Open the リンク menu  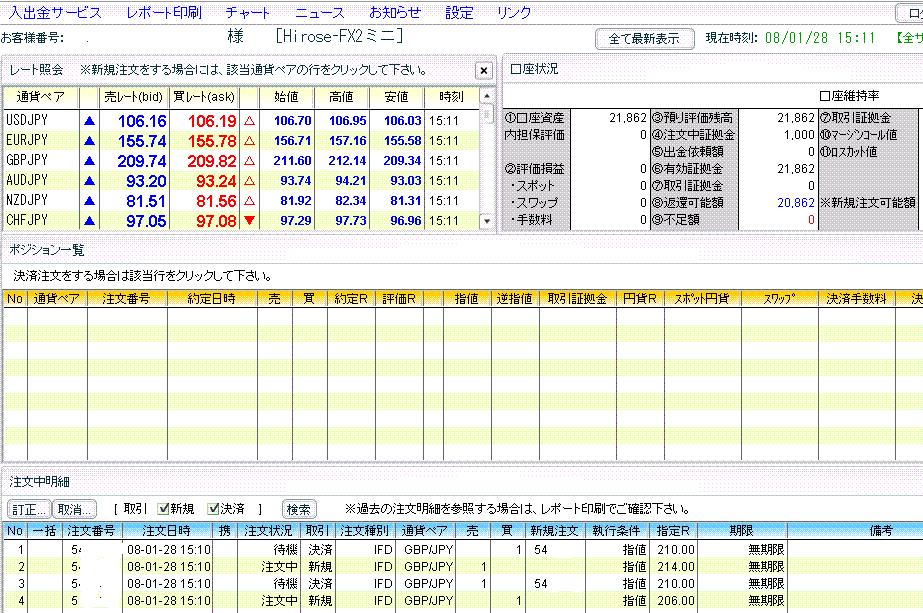tap(514, 12)
